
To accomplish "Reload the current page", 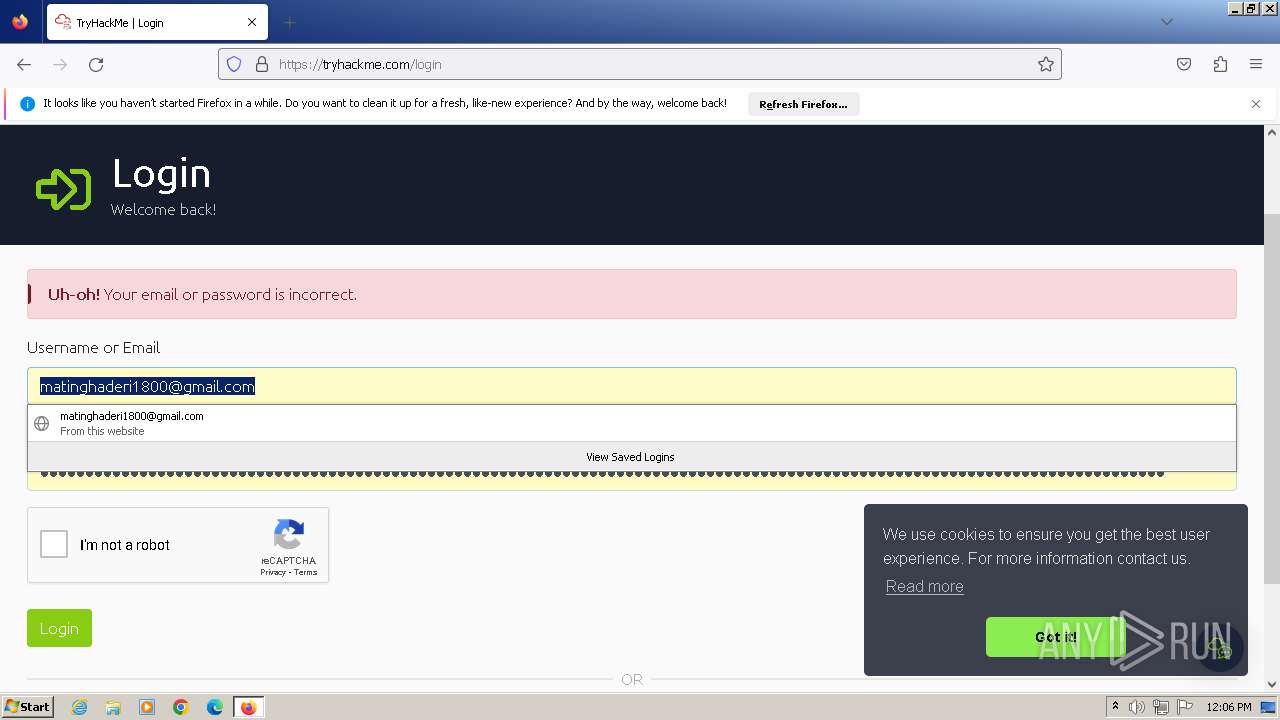I will click(x=96, y=64).
